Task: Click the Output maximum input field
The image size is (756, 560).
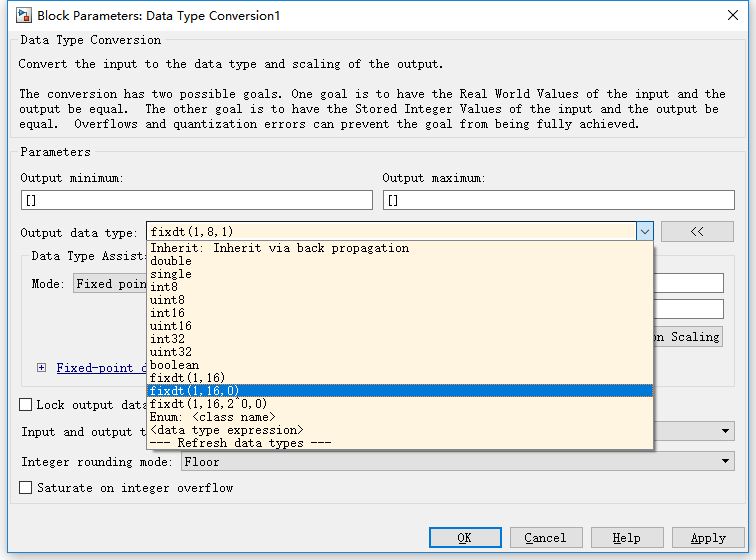Action: pos(558,200)
